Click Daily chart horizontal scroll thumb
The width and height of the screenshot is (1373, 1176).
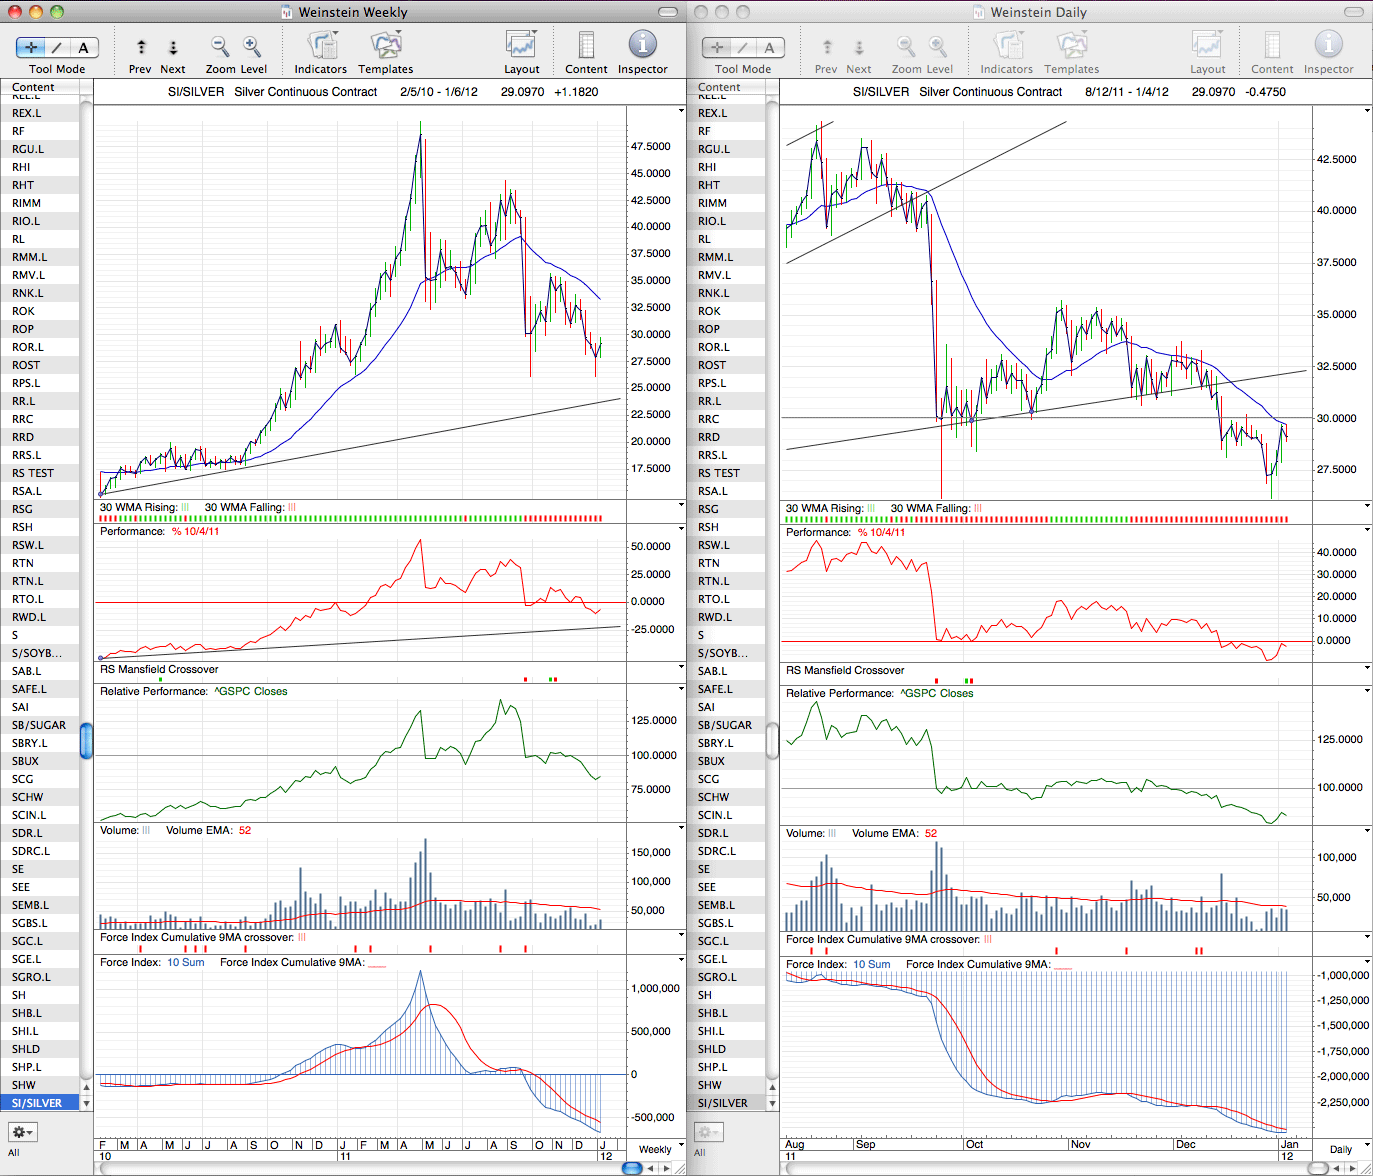click(1318, 1168)
